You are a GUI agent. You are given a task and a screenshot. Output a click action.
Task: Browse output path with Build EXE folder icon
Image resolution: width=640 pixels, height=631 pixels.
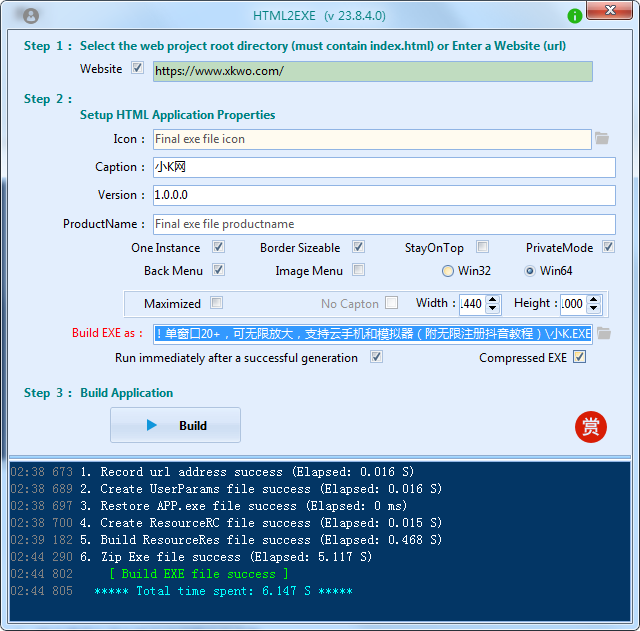pos(604,333)
